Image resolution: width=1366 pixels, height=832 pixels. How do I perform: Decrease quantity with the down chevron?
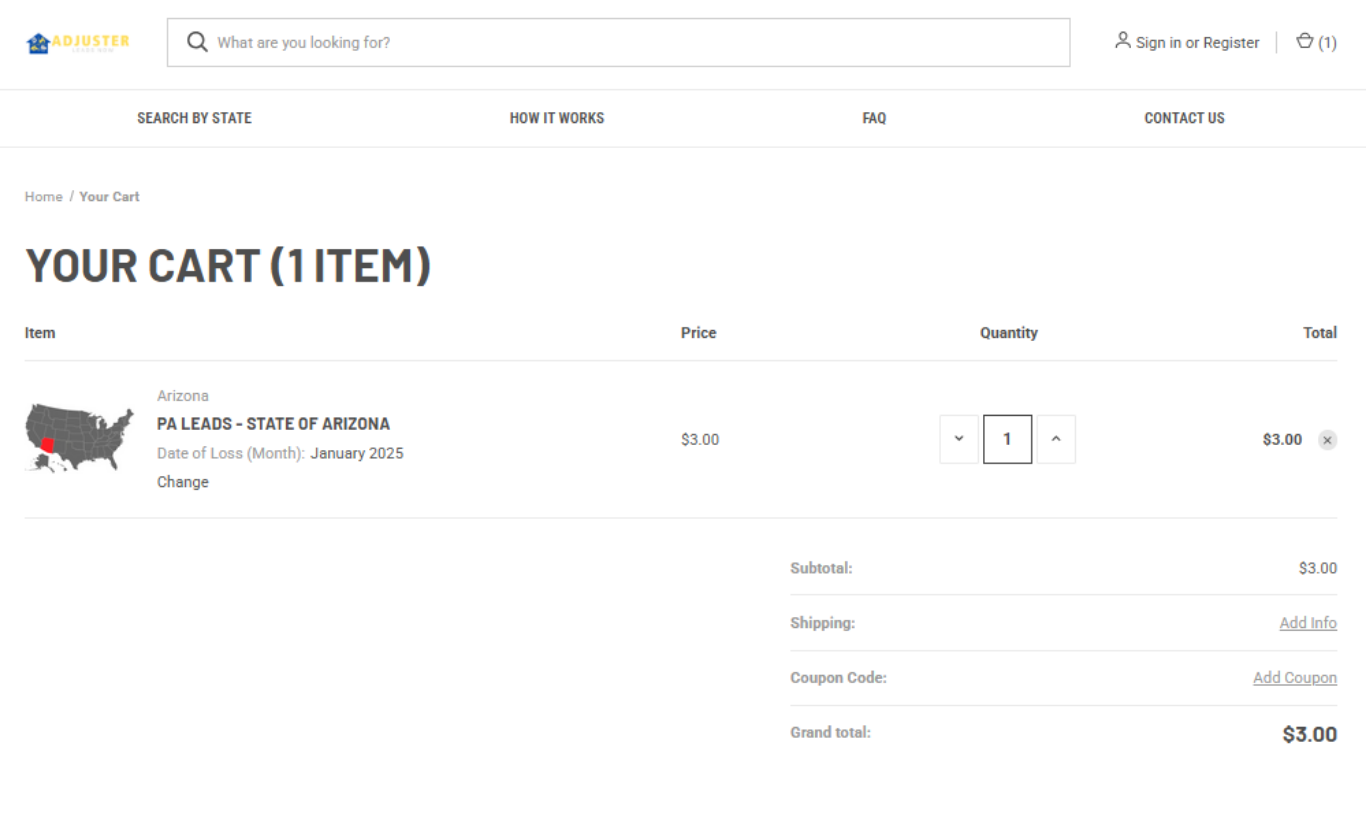(x=959, y=439)
